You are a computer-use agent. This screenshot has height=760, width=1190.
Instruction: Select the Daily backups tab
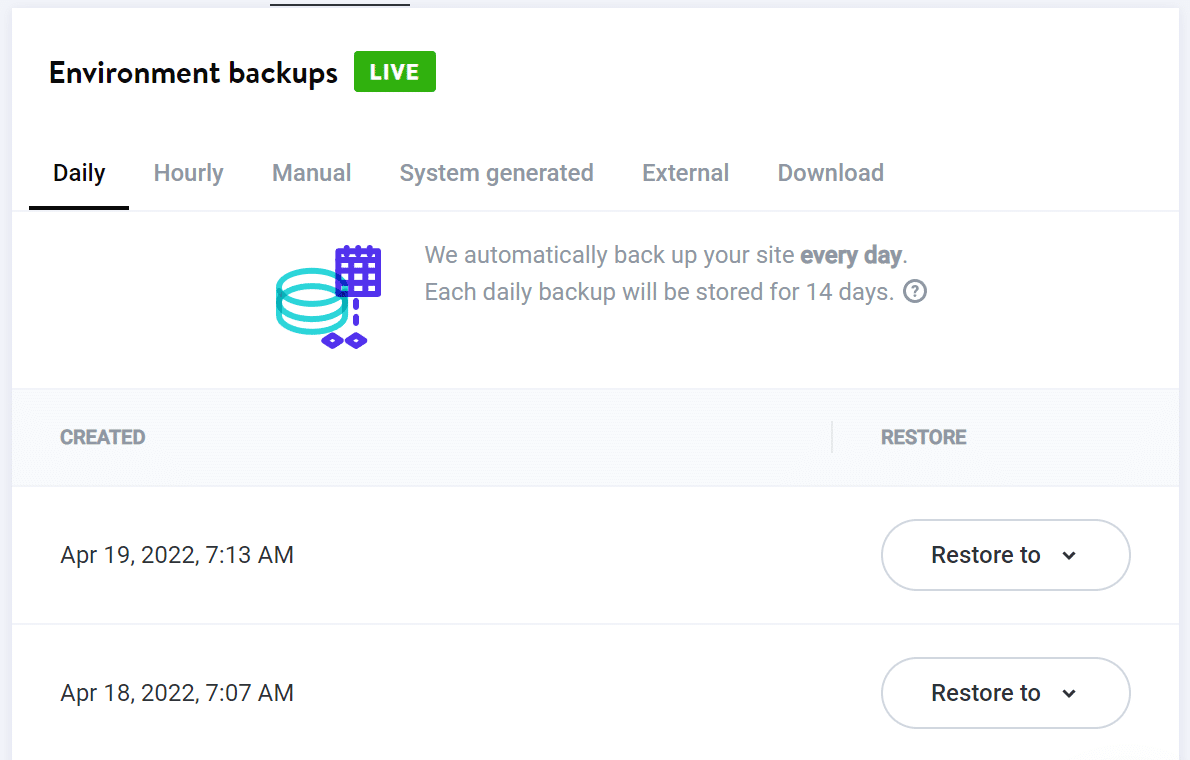point(79,172)
